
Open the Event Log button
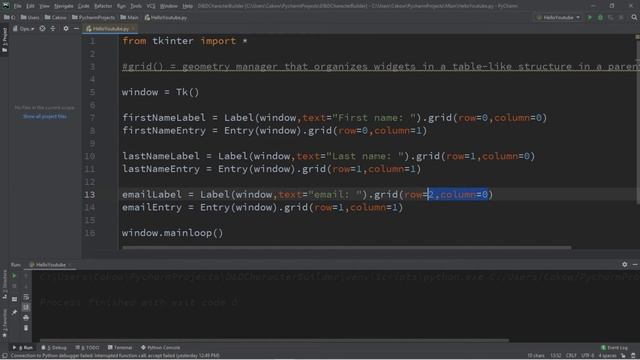click(x=614, y=348)
